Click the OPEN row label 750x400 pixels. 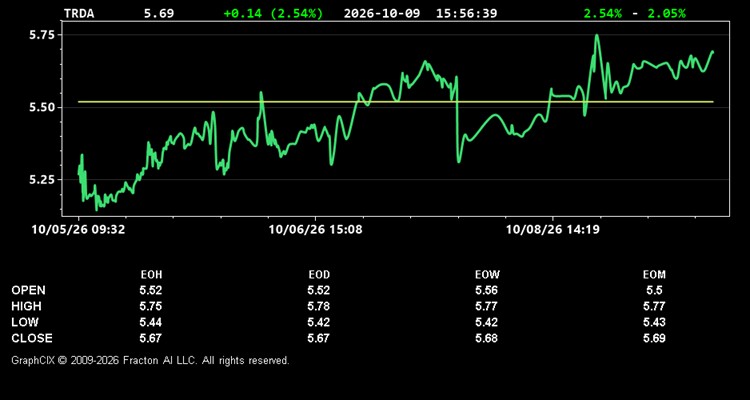click(29, 290)
